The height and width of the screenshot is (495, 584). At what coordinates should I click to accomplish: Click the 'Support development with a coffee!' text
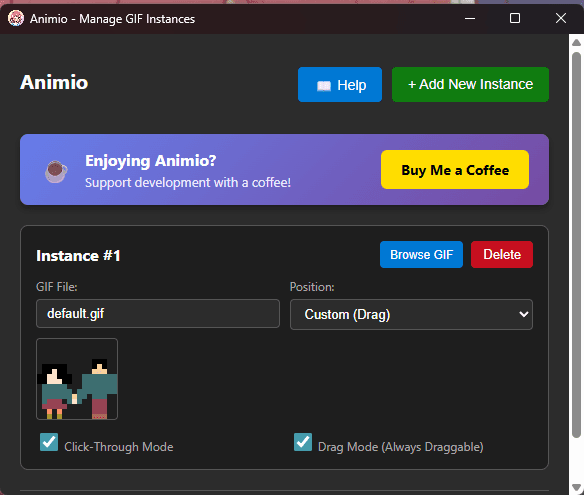click(188, 183)
